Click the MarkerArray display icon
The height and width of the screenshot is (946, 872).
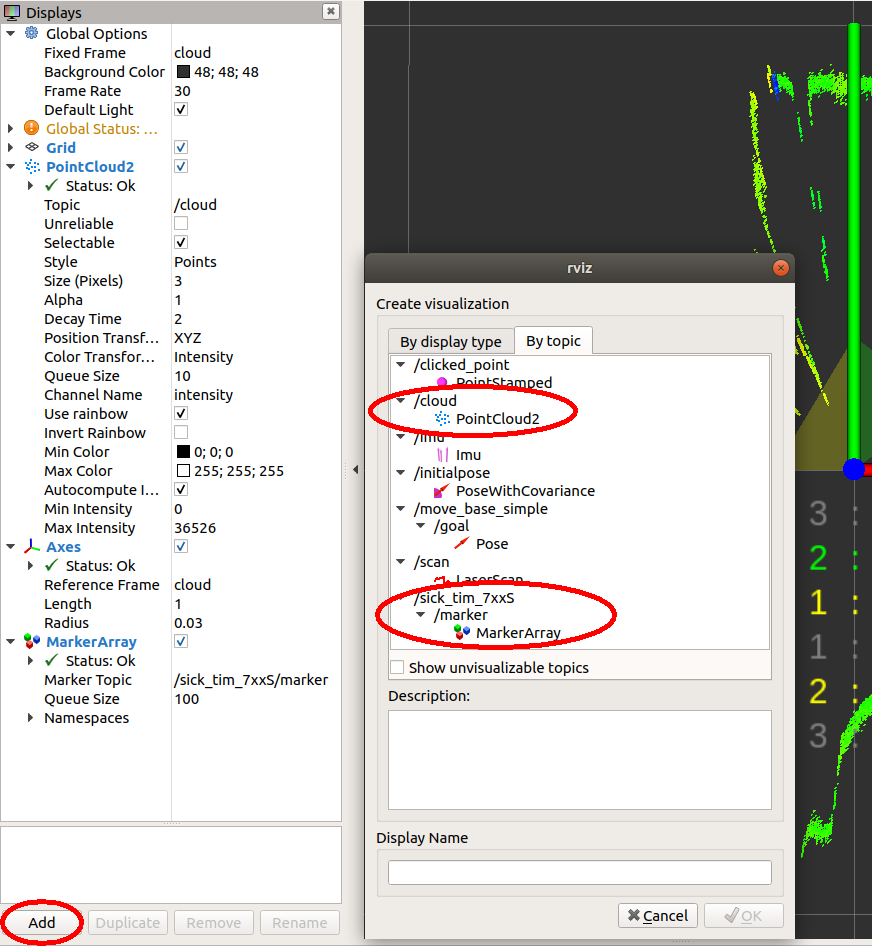(x=31, y=641)
